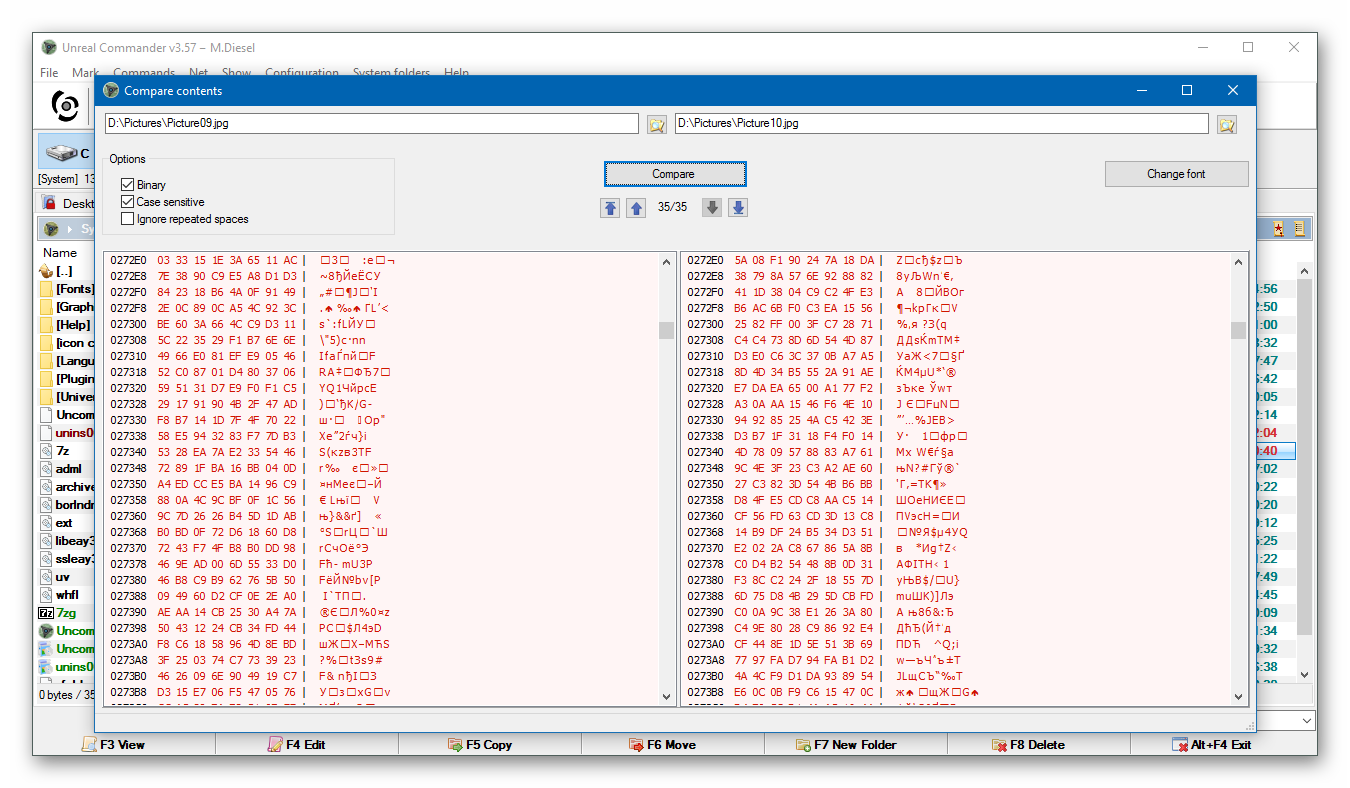Viewport: 1350px width, 788px height.
Task: Focus the right file path field
Action: [942, 123]
